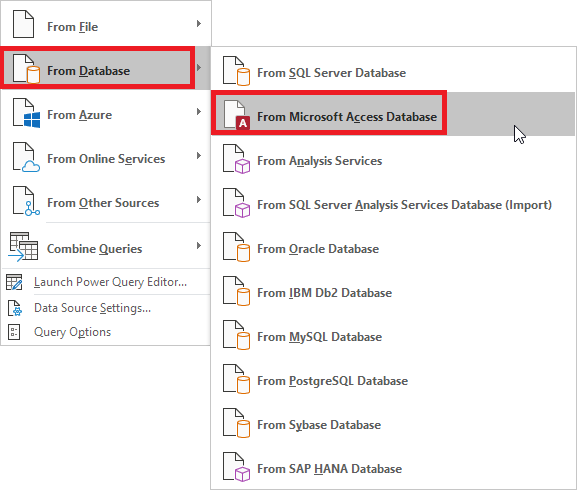Screen dimensions: 577x490
Task: Click the Data Source Settings gear icon
Action: (15, 308)
